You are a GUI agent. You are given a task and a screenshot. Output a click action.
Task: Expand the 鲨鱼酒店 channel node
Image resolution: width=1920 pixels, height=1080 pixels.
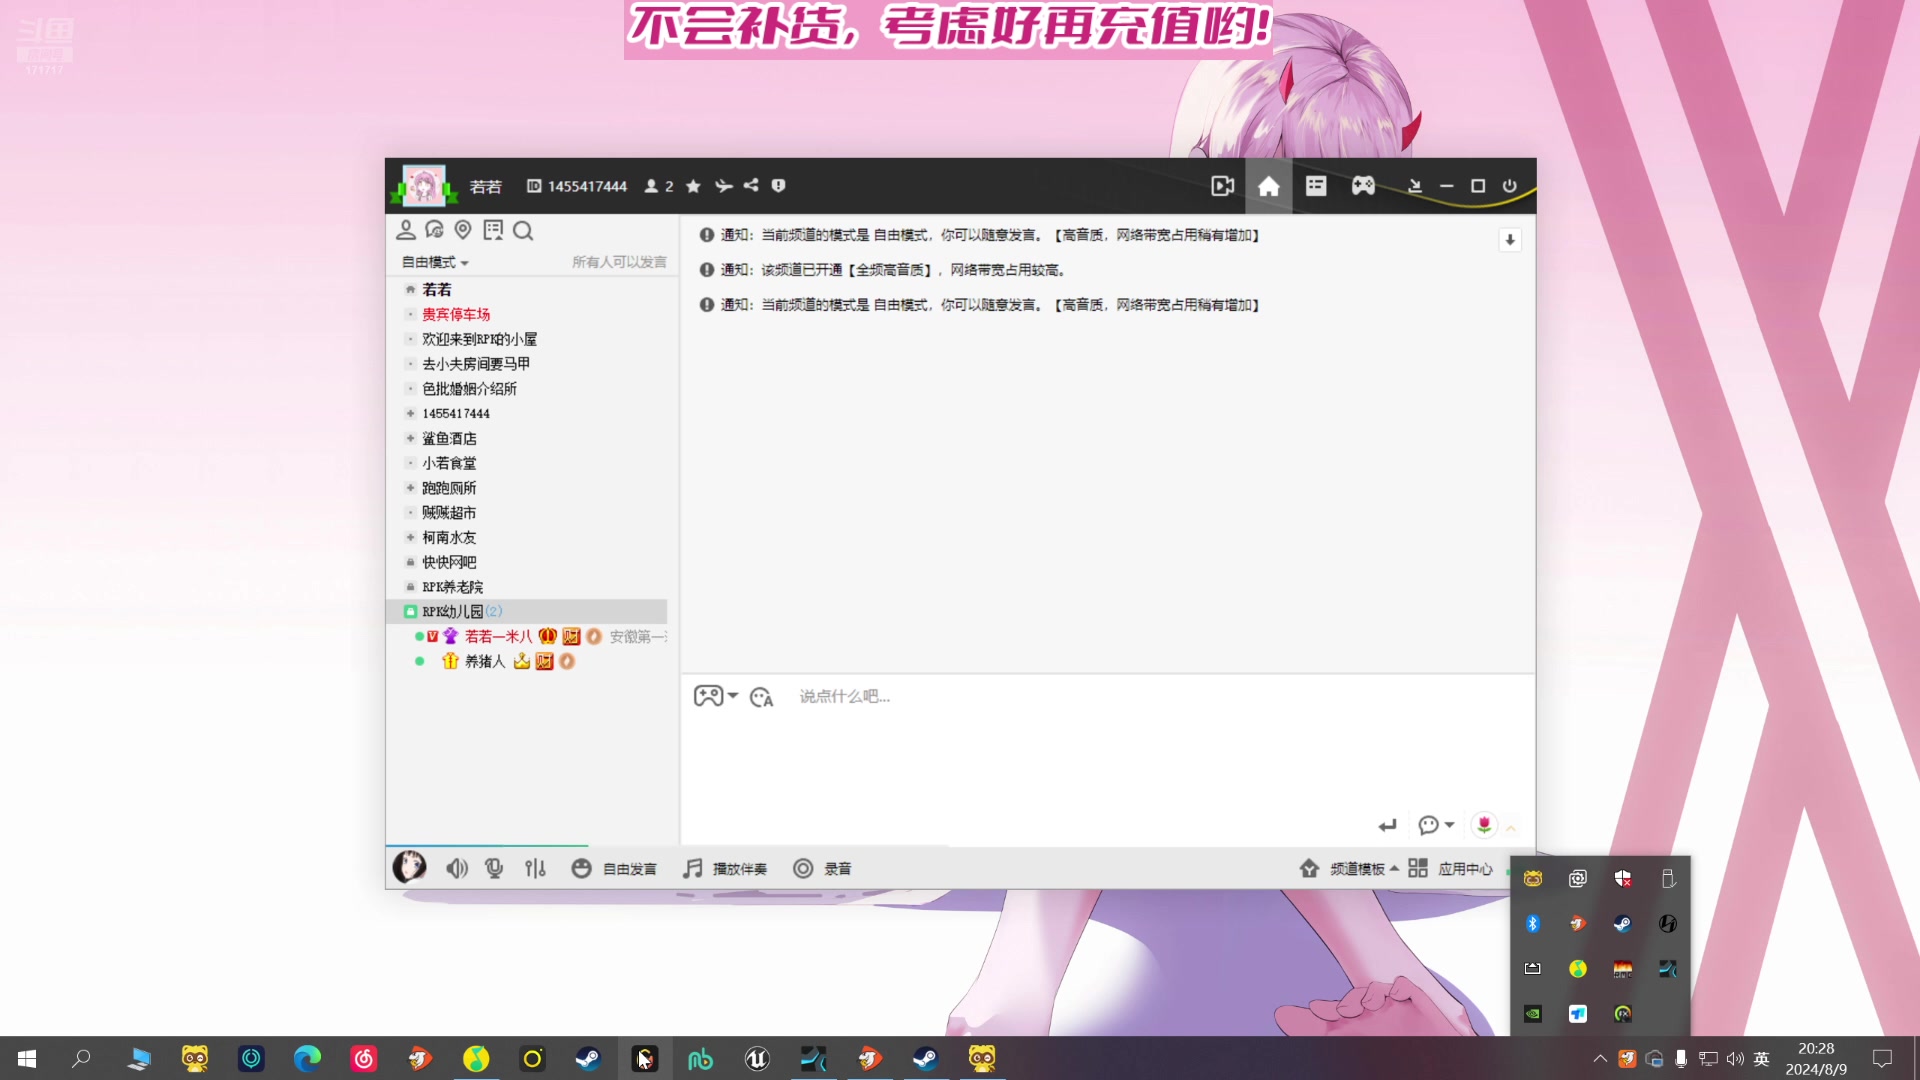pyautogui.click(x=410, y=438)
